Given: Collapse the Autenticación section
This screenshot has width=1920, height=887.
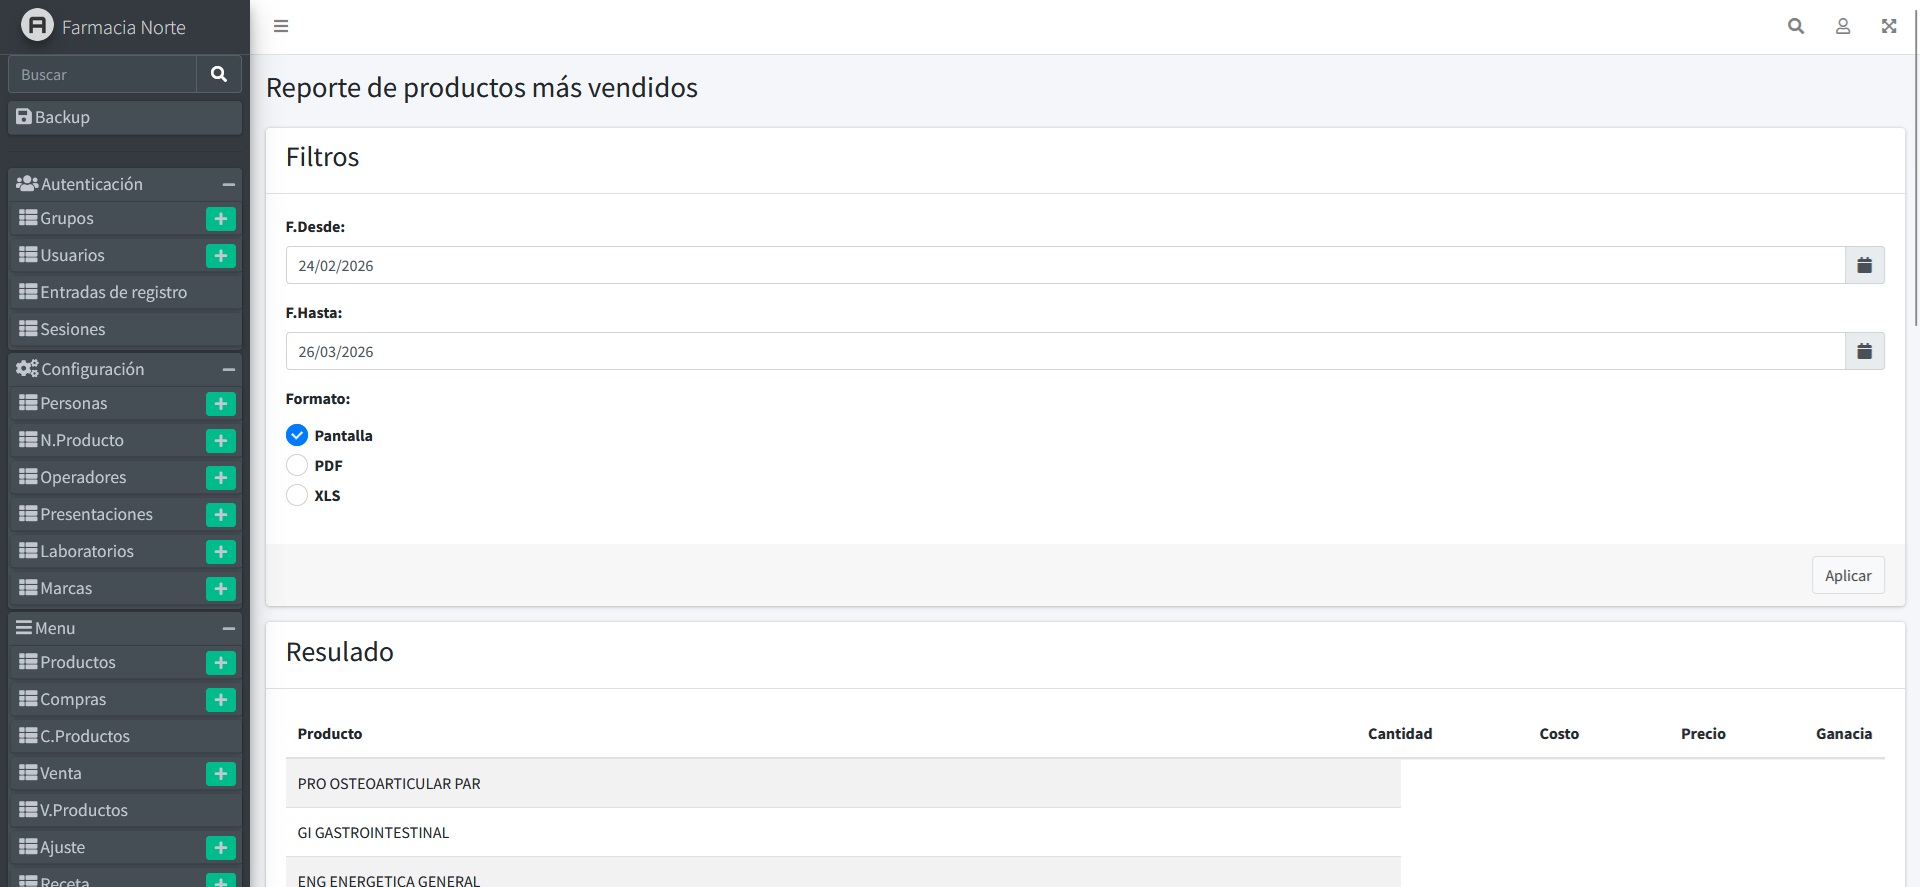Looking at the screenshot, I should [228, 184].
